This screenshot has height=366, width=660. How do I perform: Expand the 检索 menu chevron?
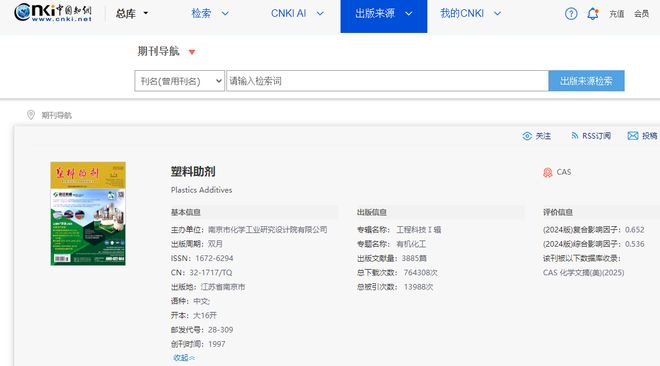coord(225,13)
